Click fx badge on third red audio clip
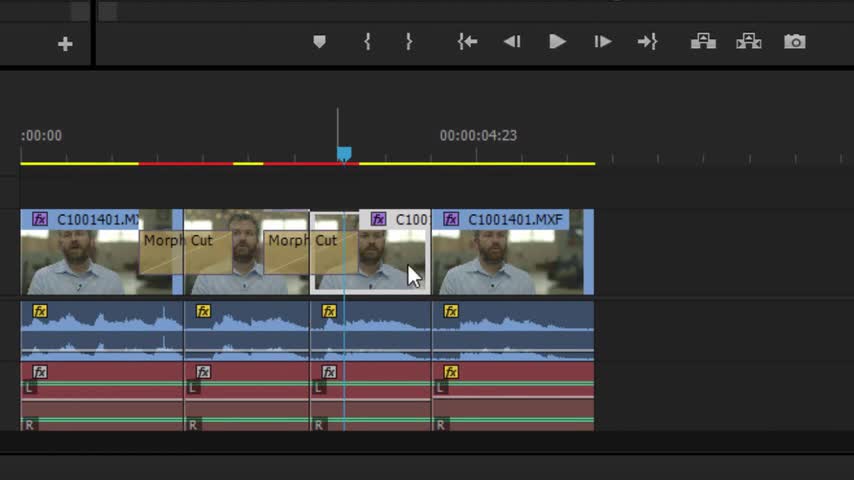Viewport: 854px width, 480px height. point(329,372)
